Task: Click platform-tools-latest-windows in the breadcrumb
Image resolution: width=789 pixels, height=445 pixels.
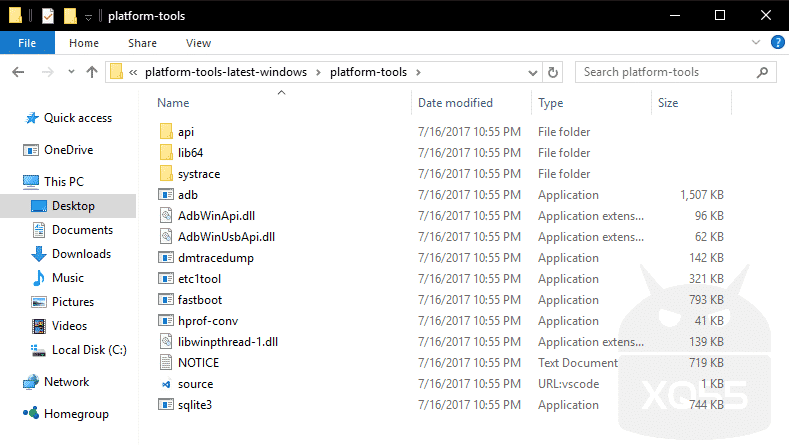Action: click(x=233, y=72)
